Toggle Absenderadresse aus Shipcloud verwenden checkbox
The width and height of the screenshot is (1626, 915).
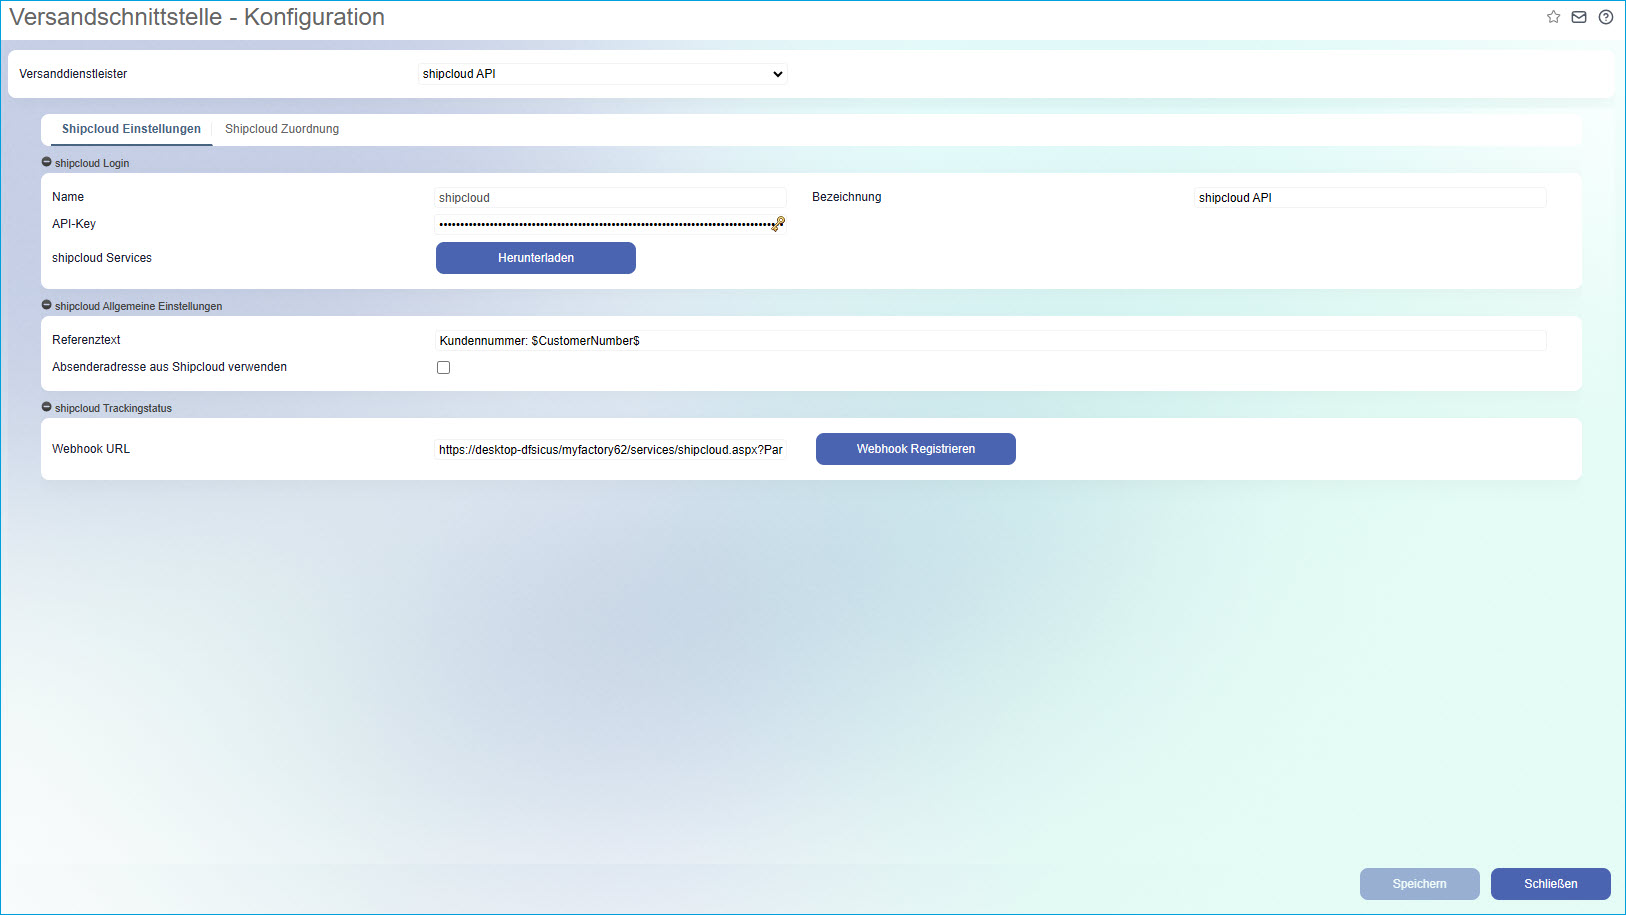[x=443, y=368]
